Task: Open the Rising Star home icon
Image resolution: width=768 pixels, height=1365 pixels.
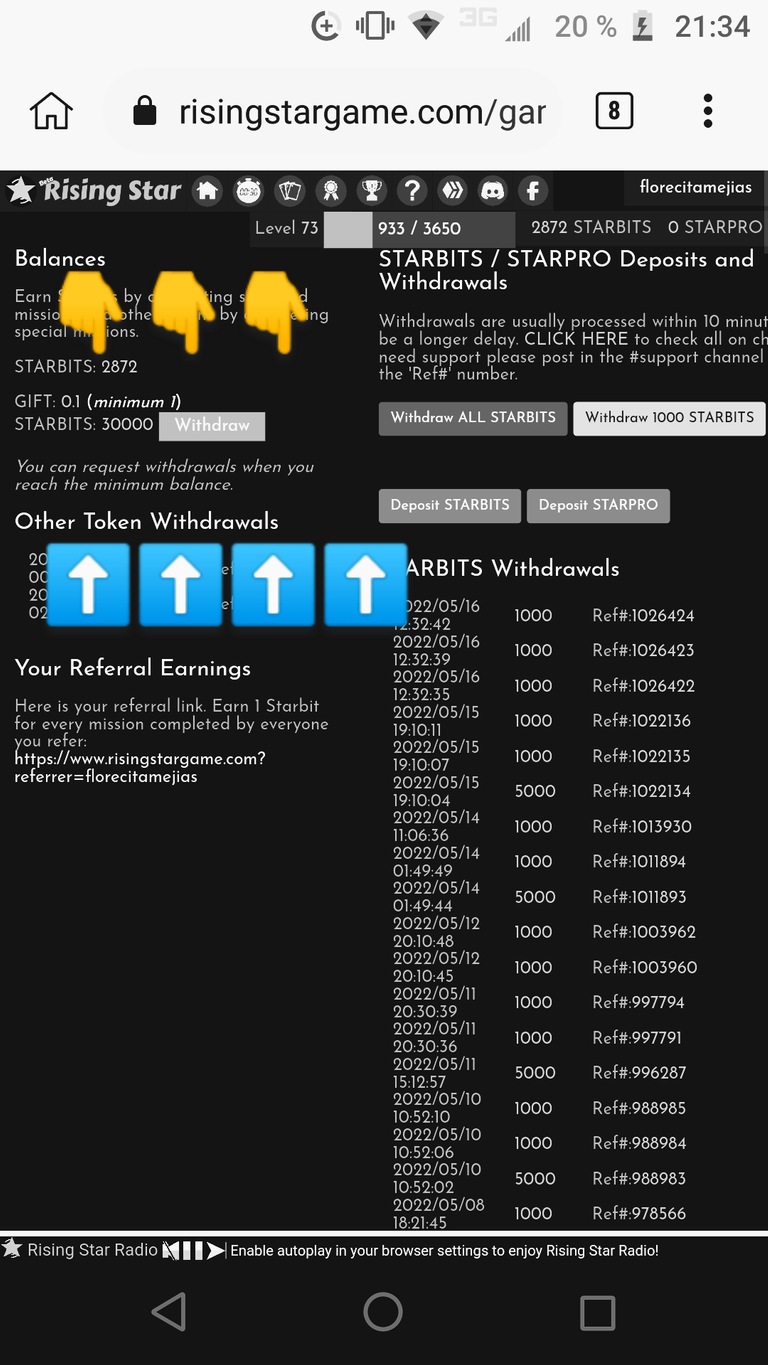Action: click(207, 190)
